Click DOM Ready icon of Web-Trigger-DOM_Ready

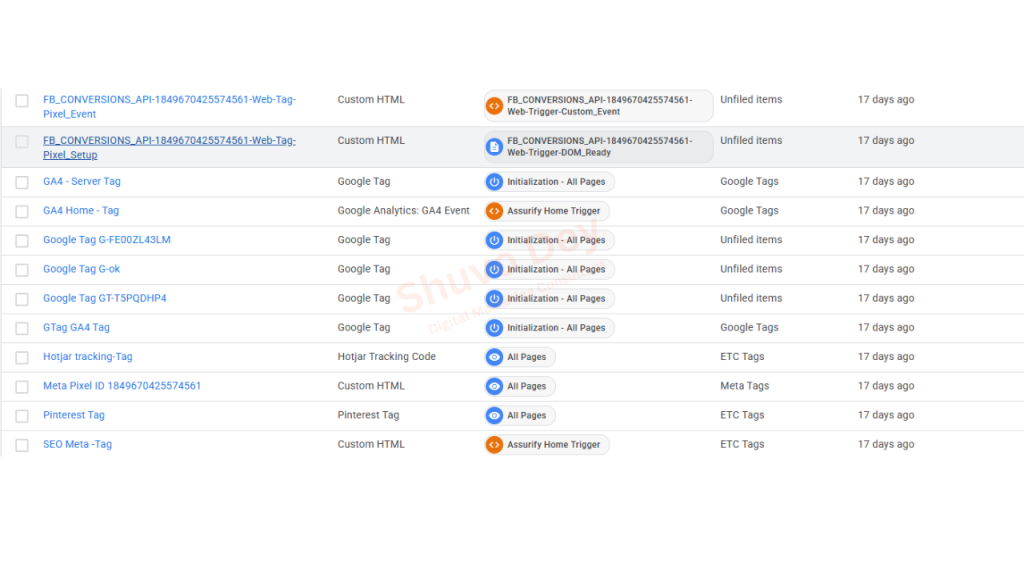coord(494,147)
